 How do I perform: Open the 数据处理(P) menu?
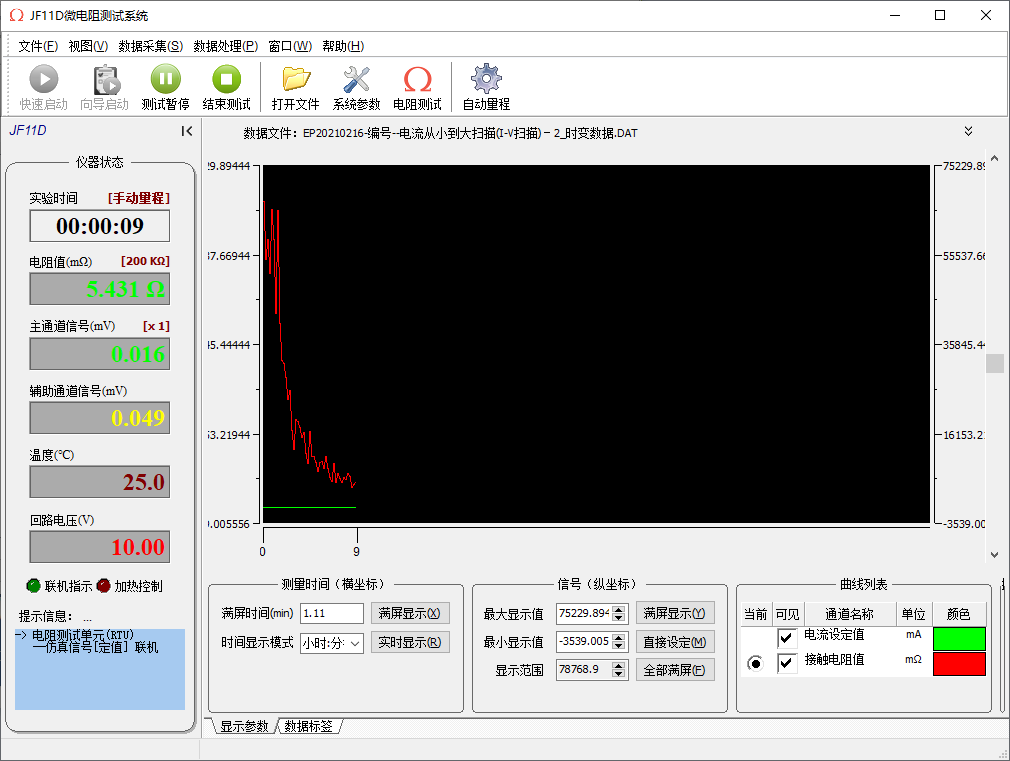[x=225, y=46]
